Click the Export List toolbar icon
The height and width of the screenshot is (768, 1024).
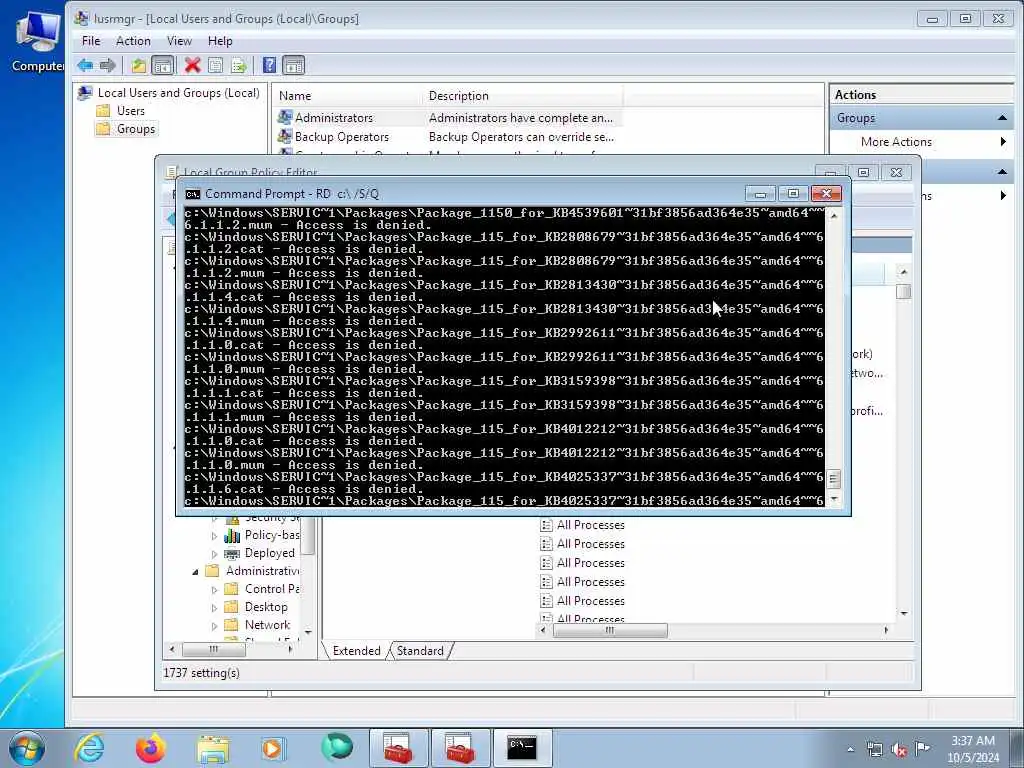238,65
